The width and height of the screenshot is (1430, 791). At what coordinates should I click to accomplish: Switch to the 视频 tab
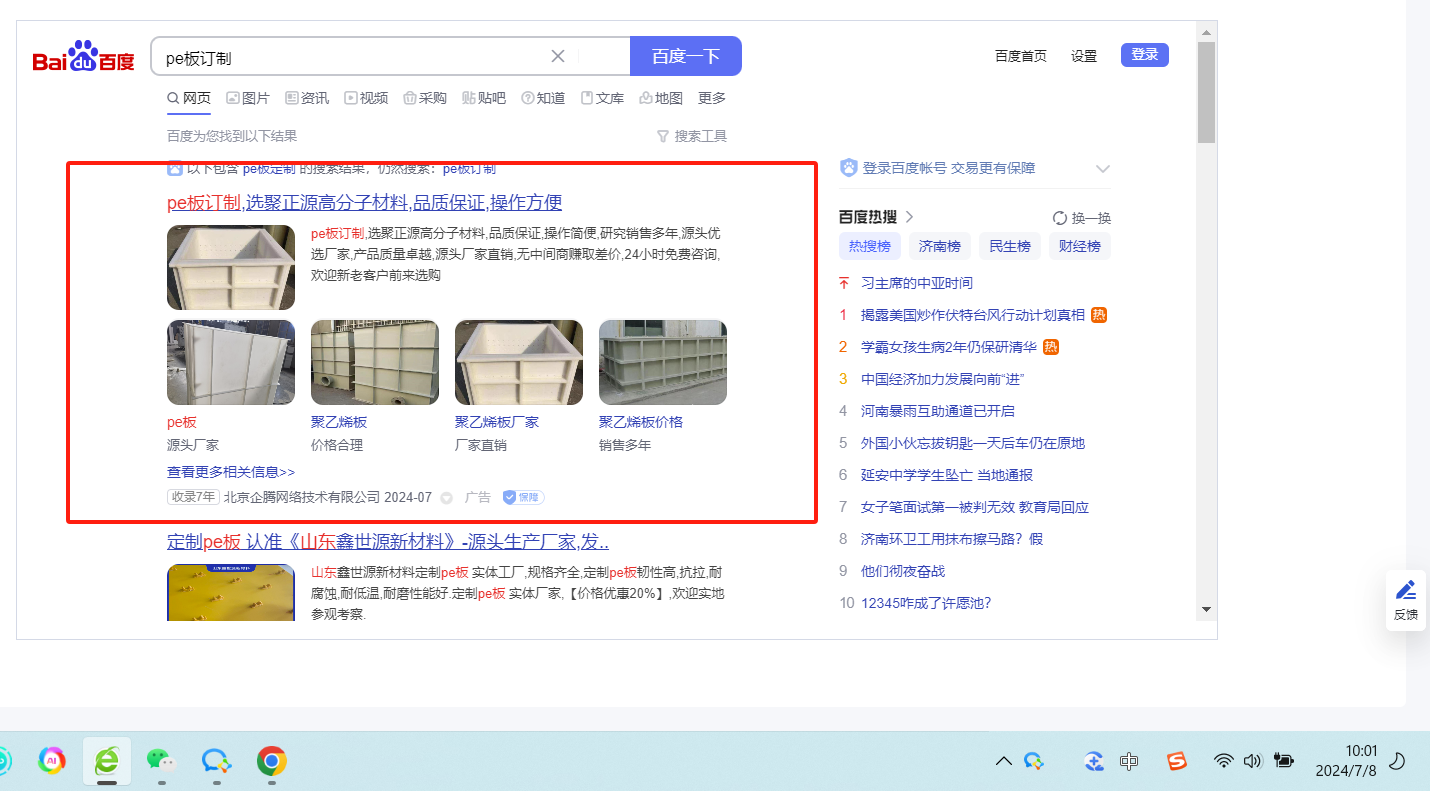366,98
